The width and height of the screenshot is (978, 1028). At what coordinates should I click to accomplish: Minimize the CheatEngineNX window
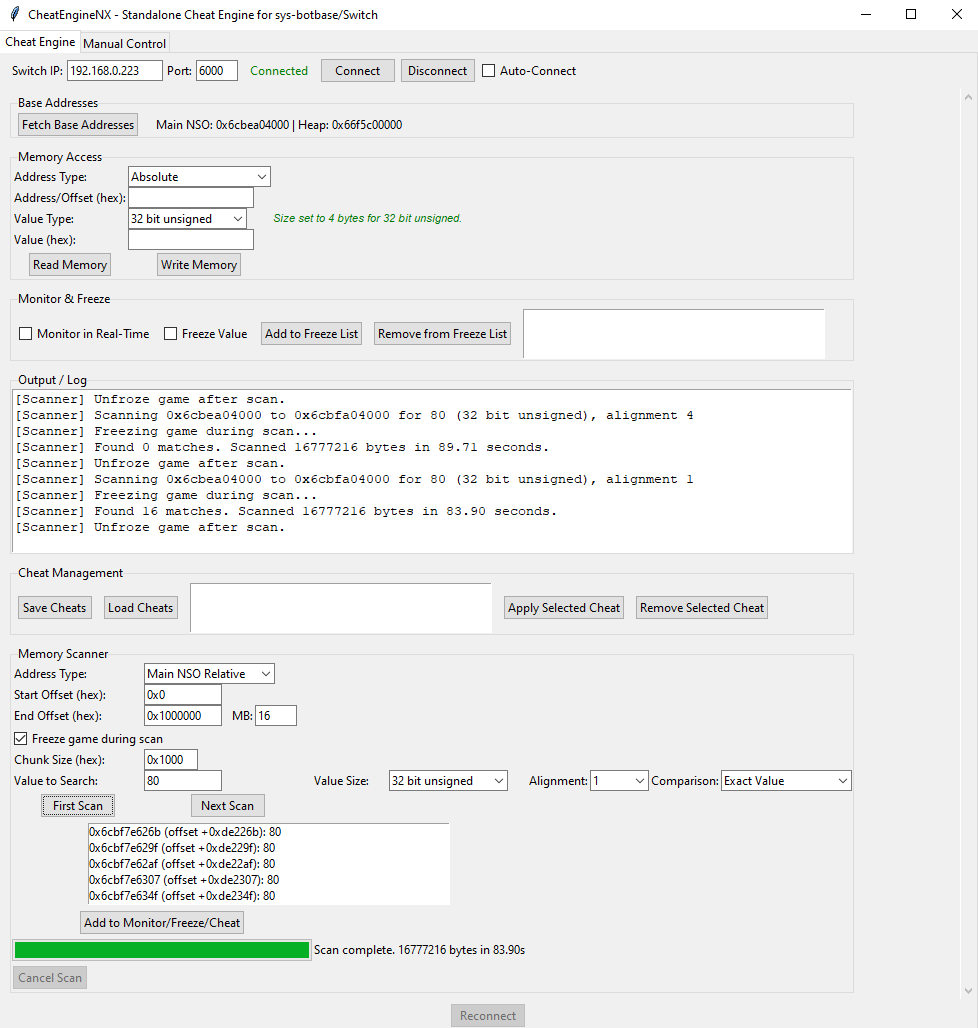tap(866, 14)
